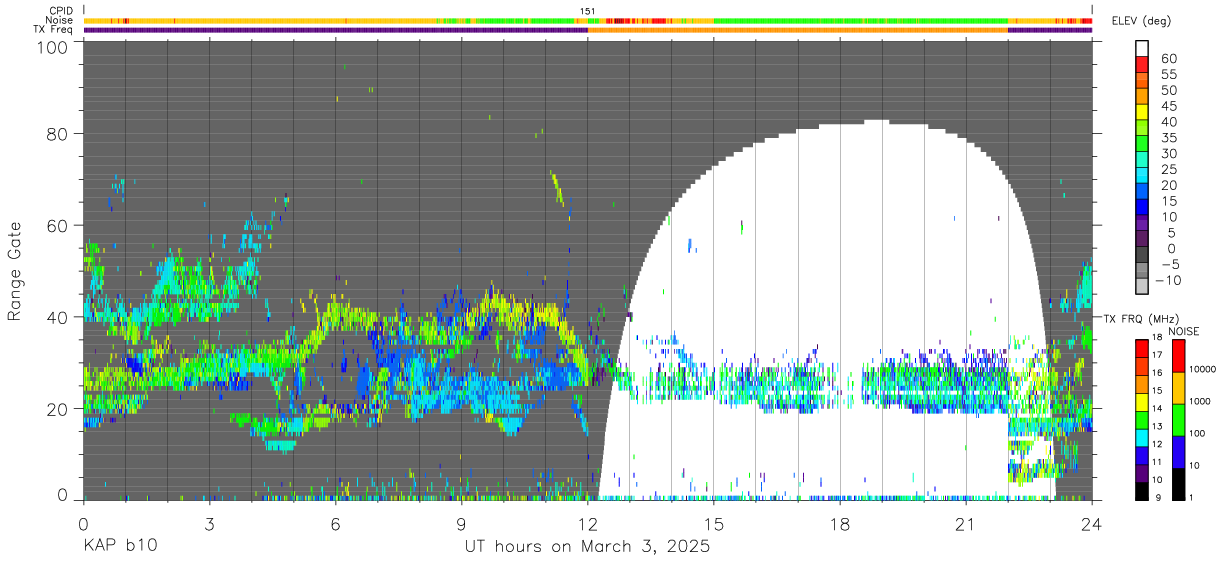Click UT hours axis tick "21"
The image size is (1228, 567).
click(965, 524)
